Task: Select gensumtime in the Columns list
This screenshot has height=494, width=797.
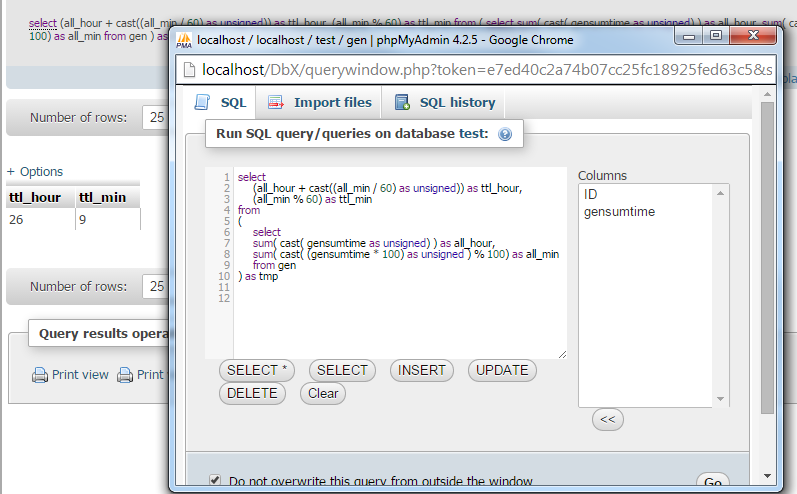Action: [619, 212]
